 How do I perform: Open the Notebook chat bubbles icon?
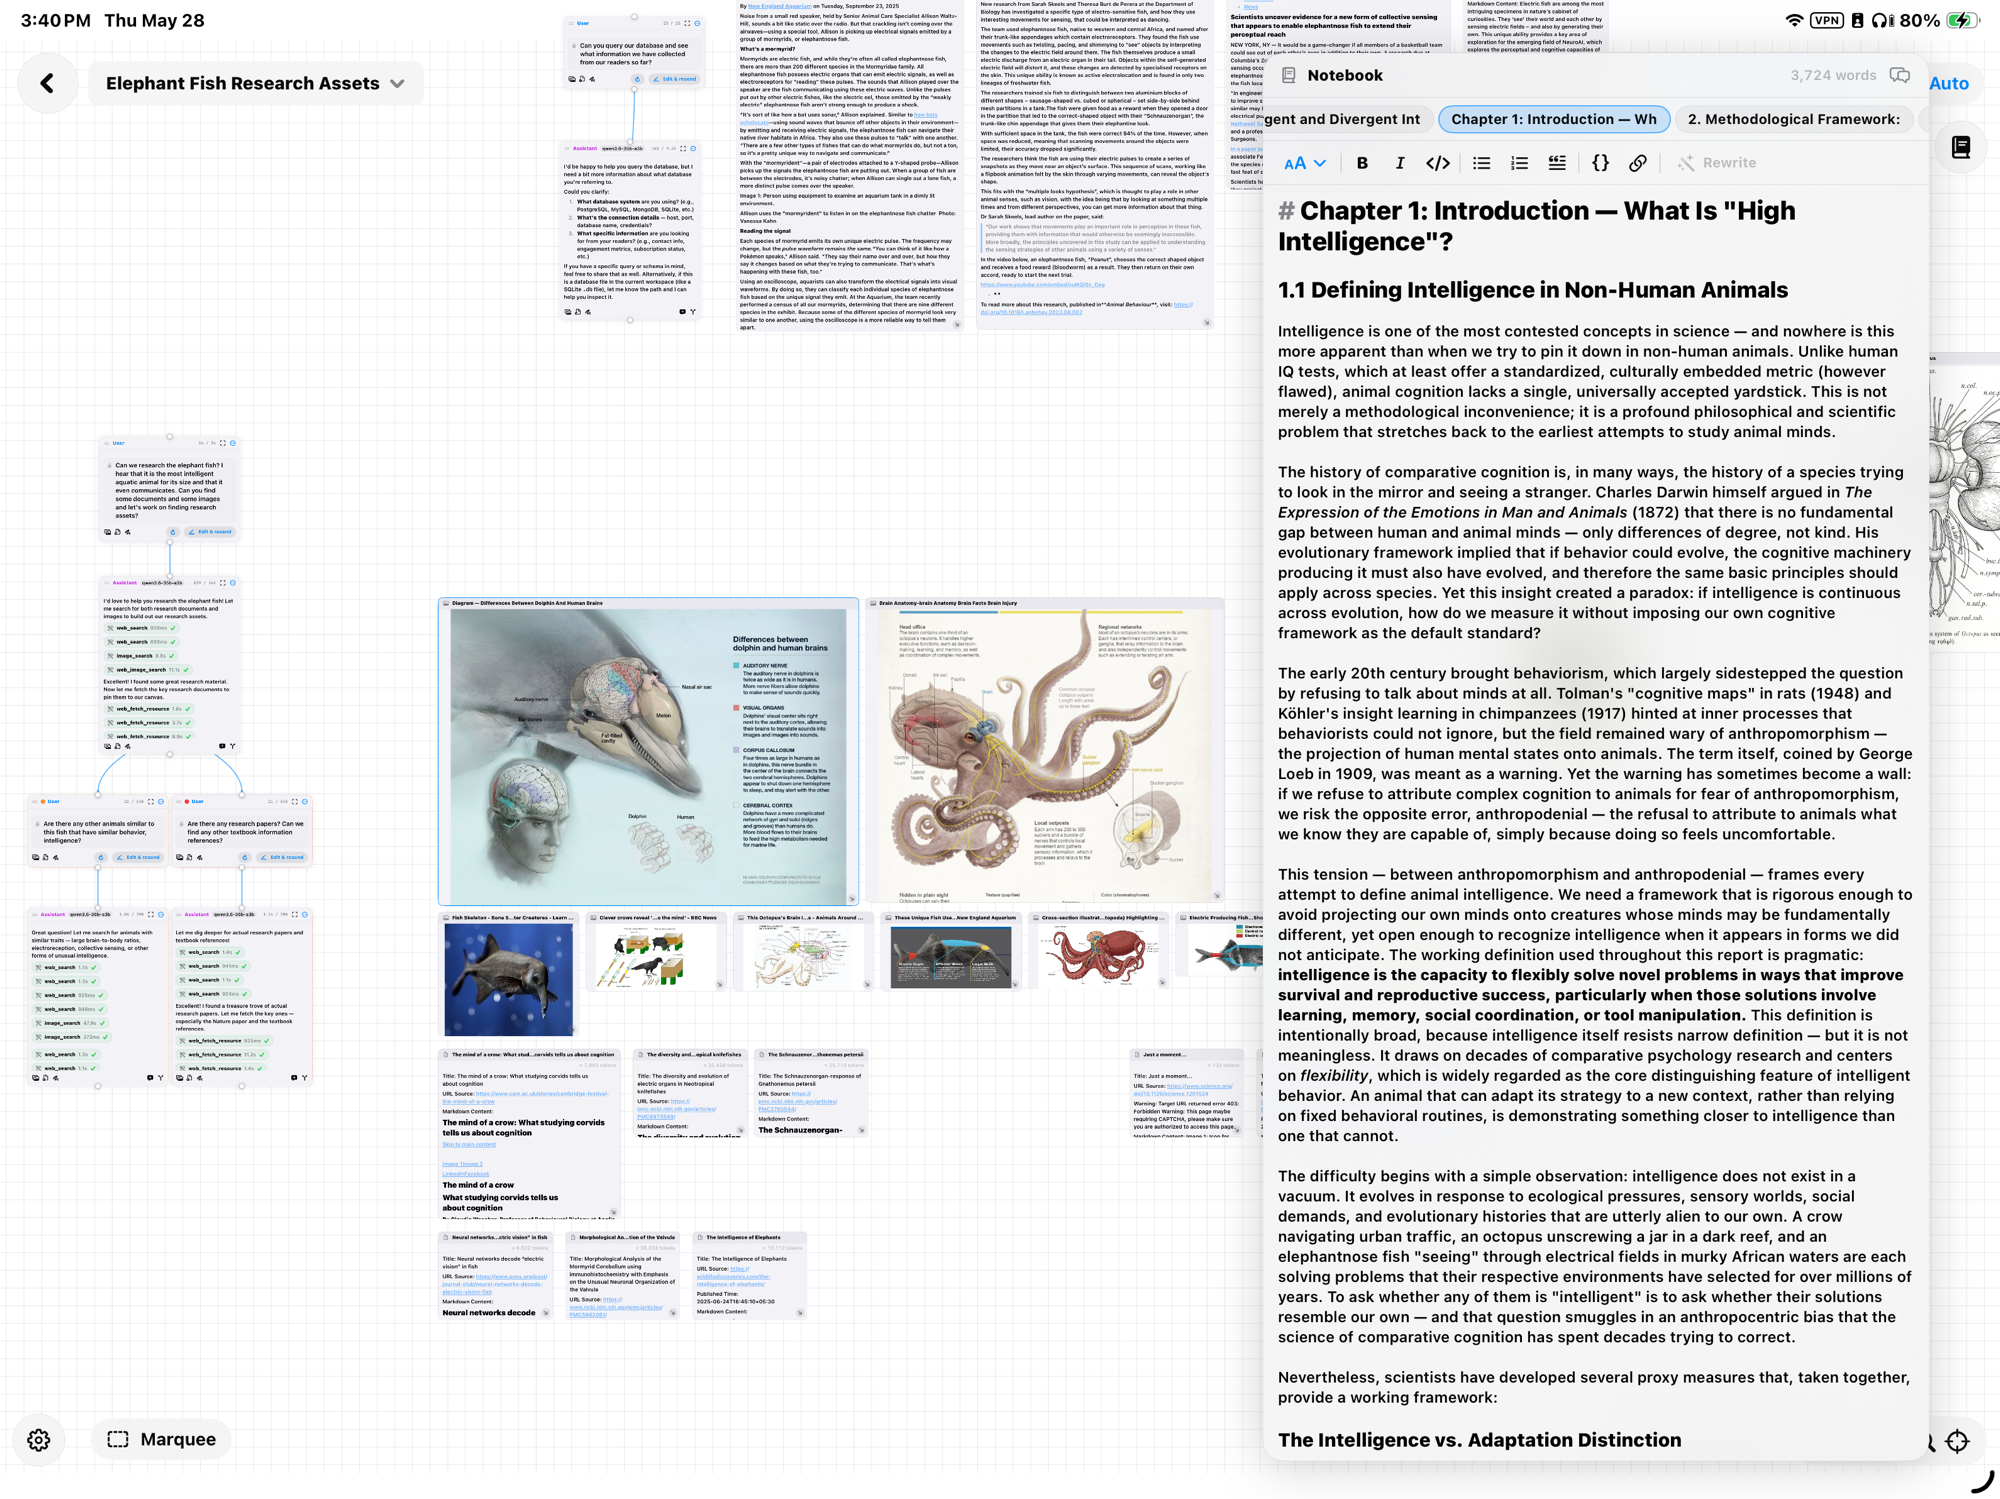pyautogui.click(x=1899, y=76)
